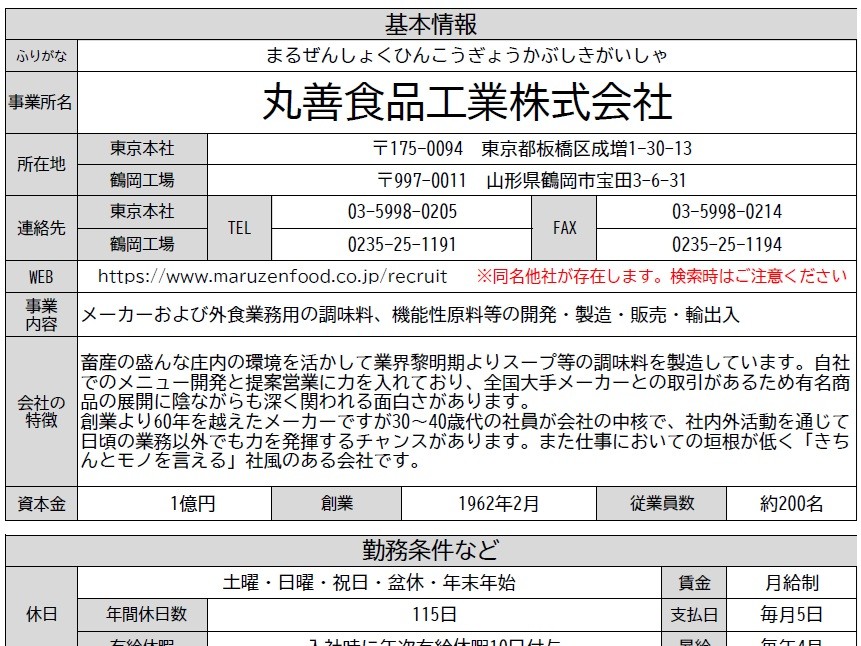The height and width of the screenshot is (646, 861).
Task: Select the founding date 1962年2月
Action: [x=490, y=503]
